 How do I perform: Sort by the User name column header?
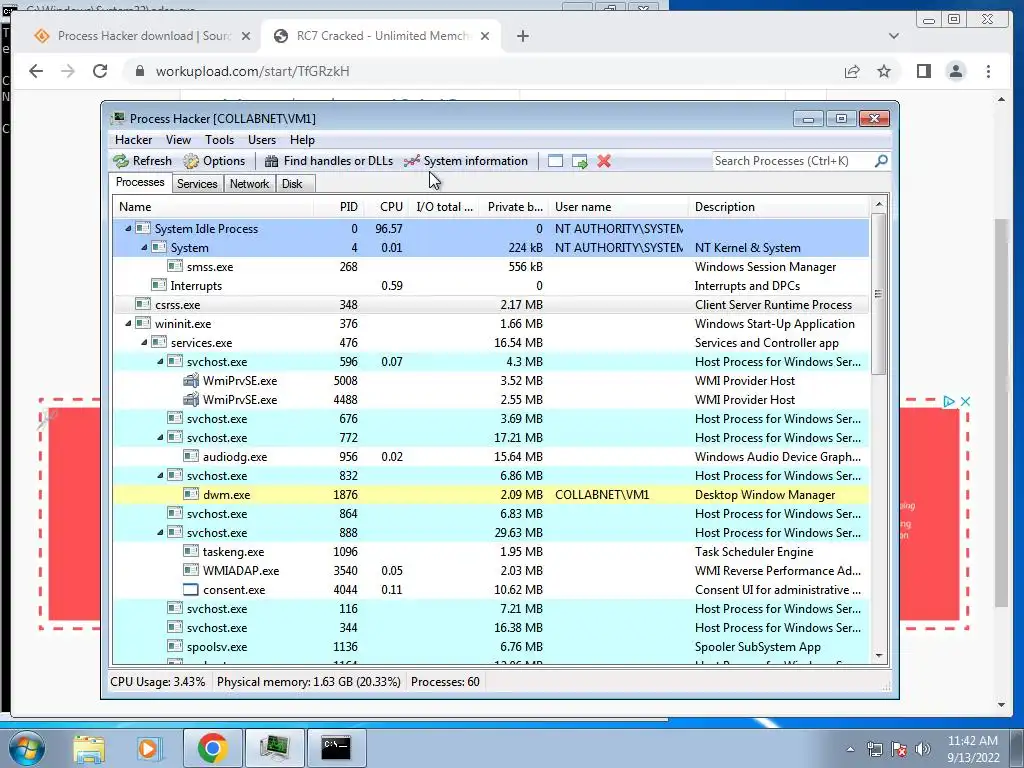pos(618,207)
